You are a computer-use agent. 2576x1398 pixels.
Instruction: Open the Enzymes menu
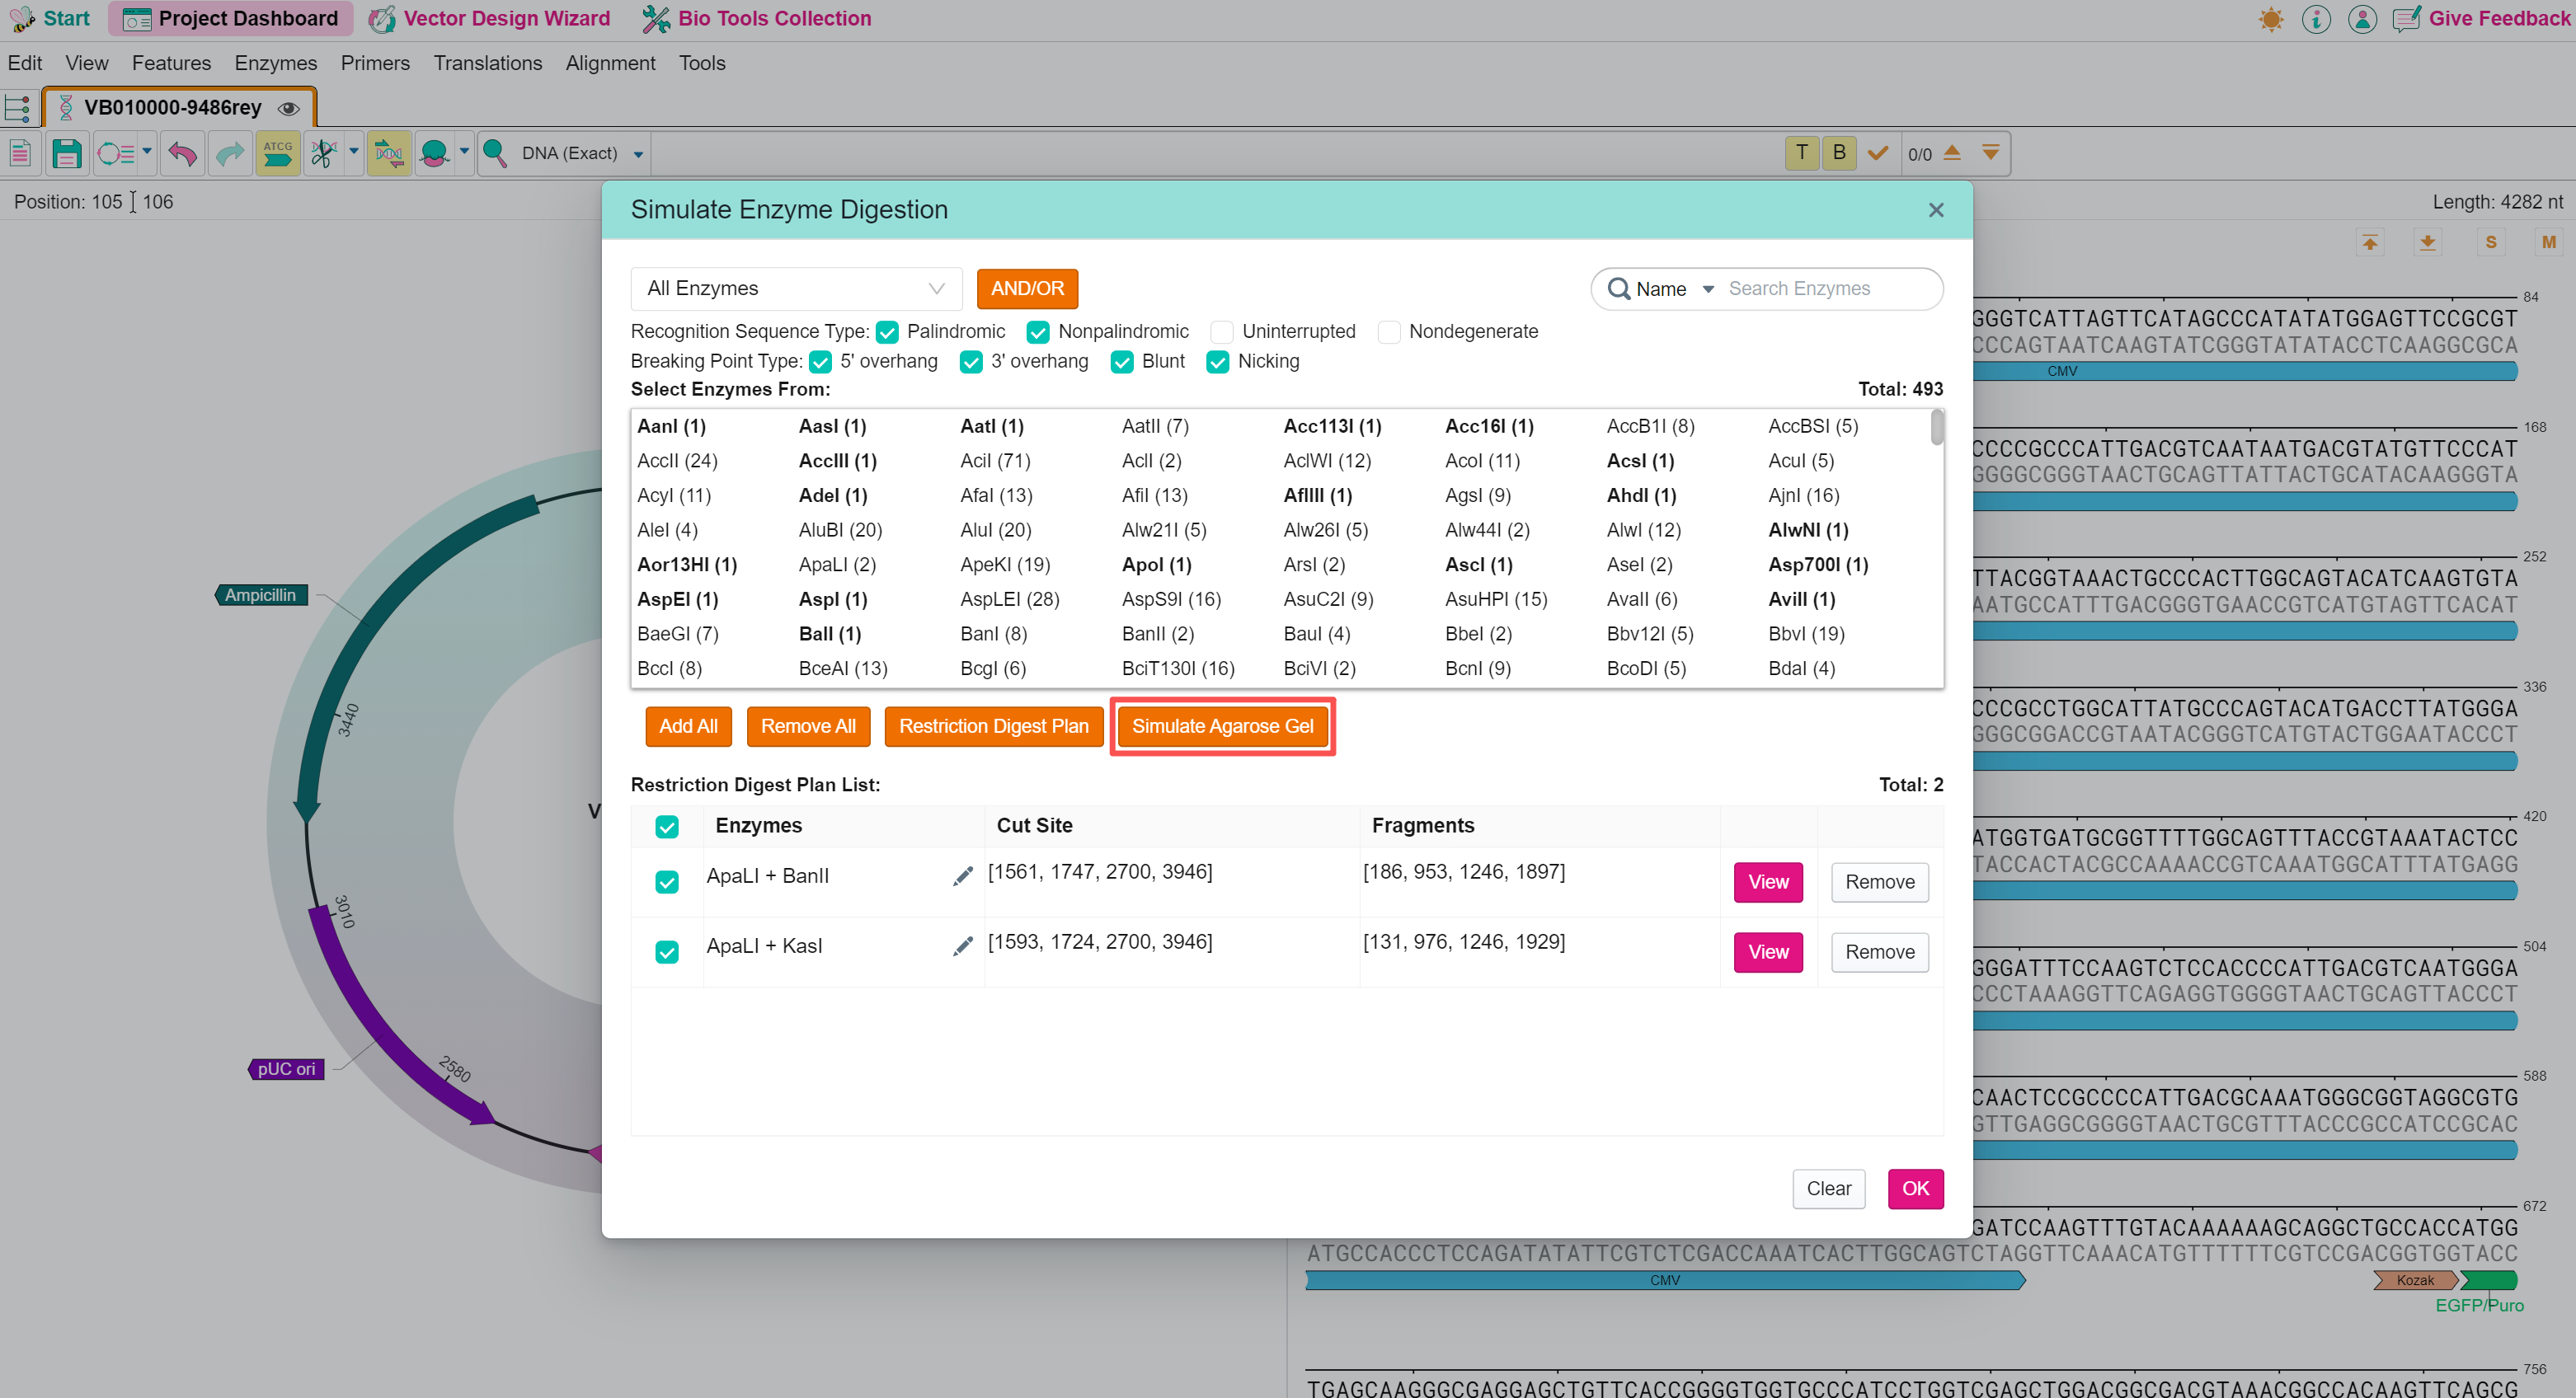[275, 63]
